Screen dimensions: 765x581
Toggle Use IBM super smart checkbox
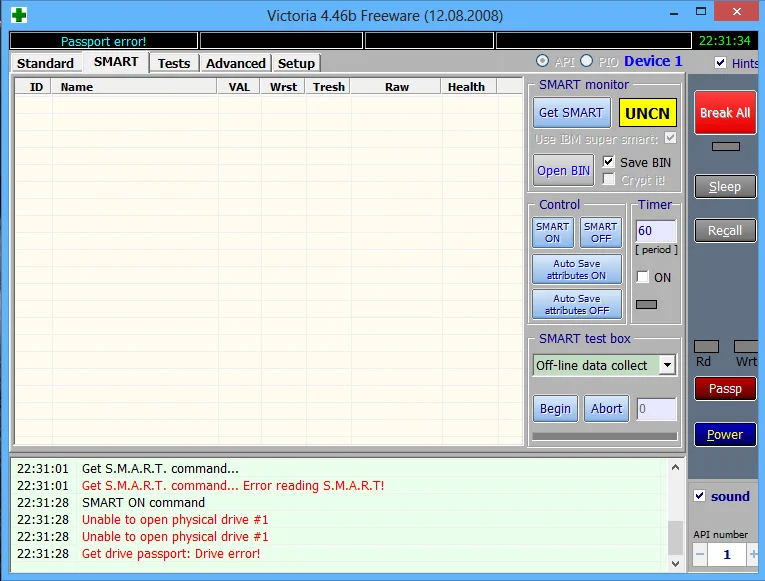[x=670, y=138]
